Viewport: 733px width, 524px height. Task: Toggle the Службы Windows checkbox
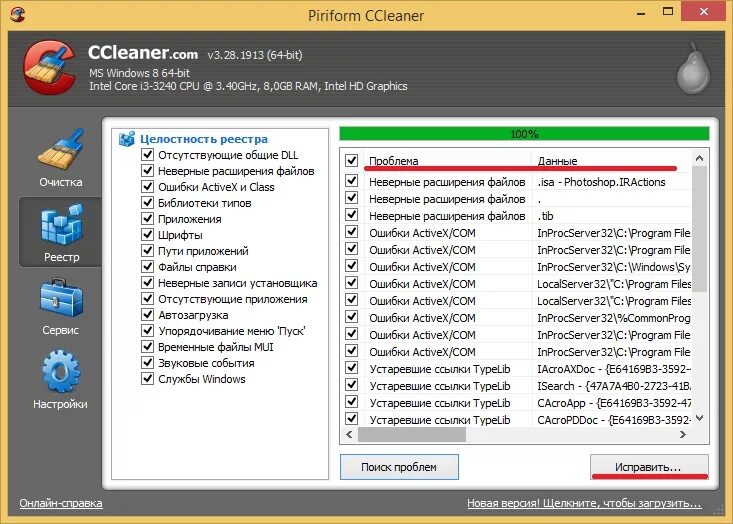148,378
